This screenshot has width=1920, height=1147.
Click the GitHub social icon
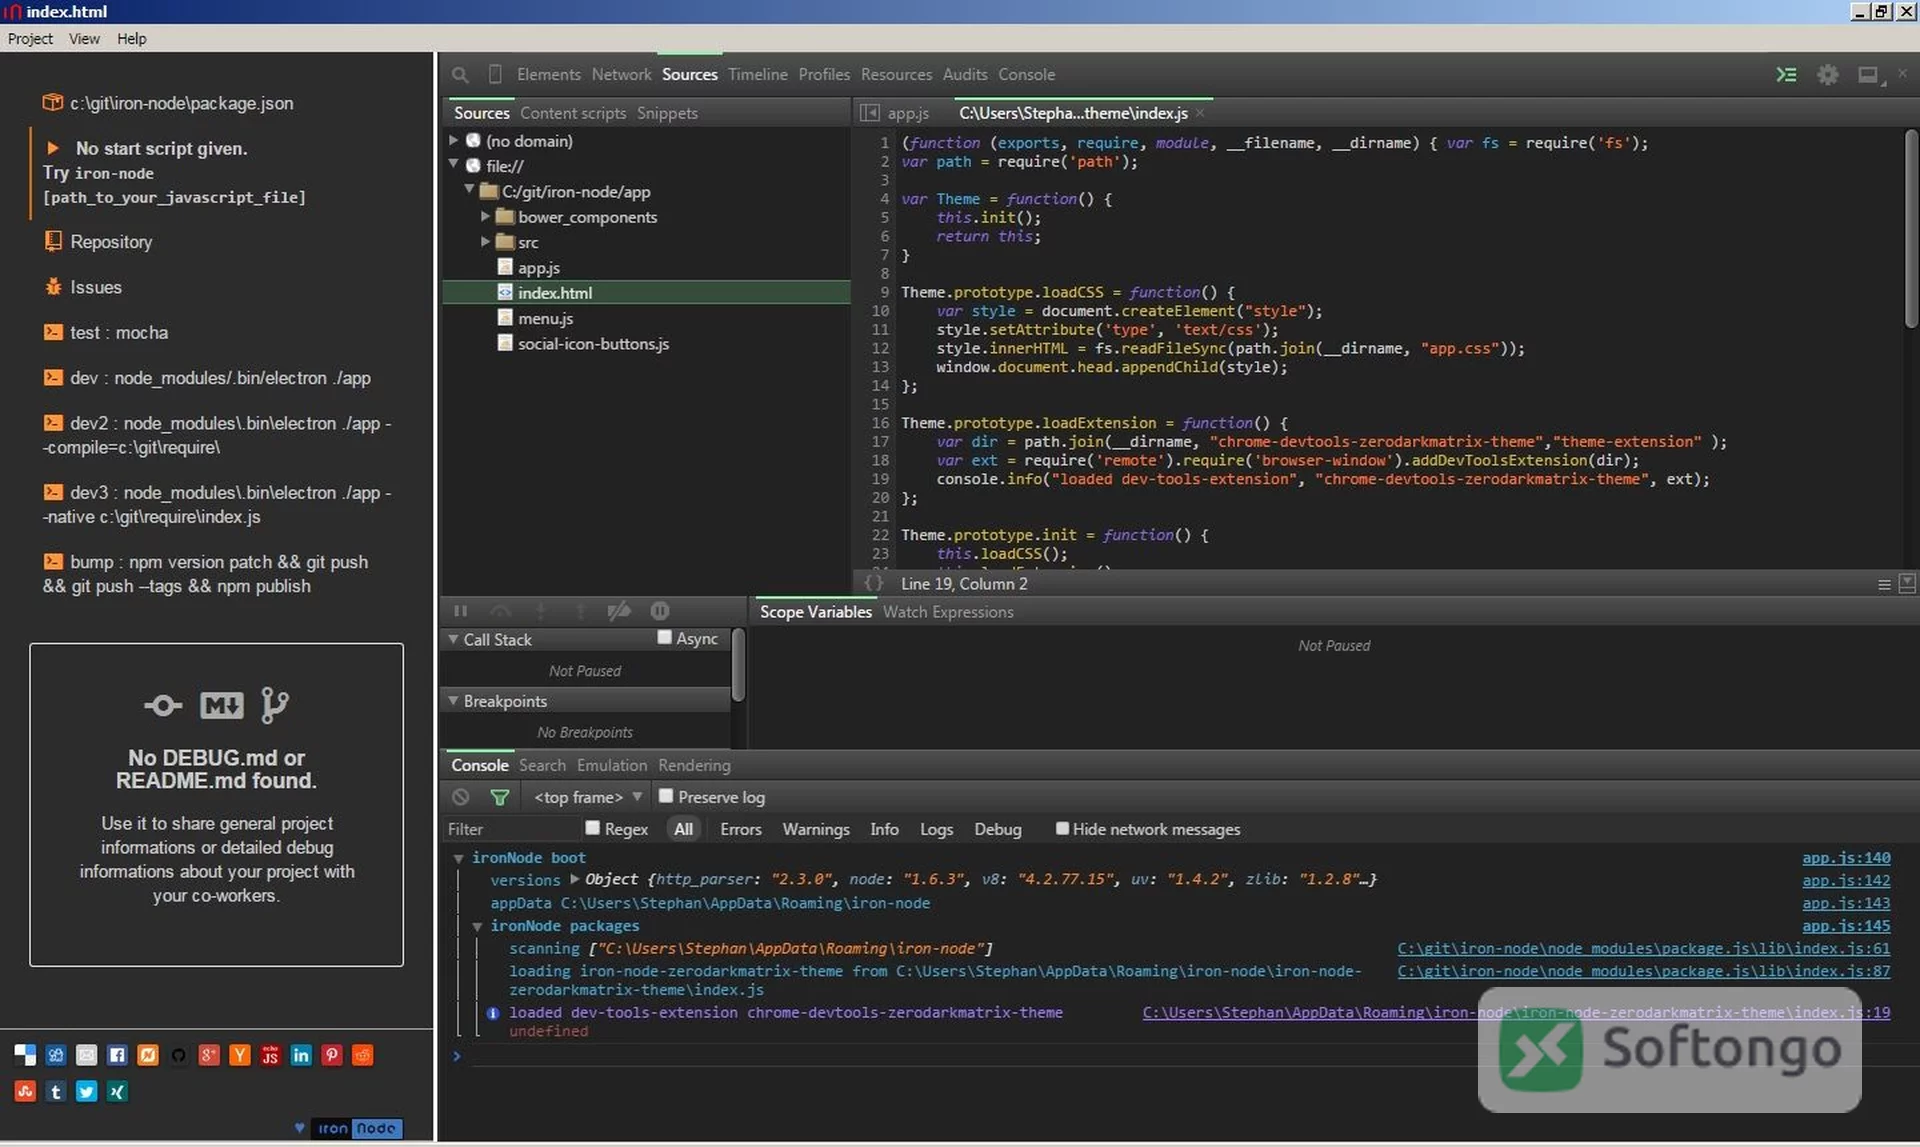point(178,1055)
